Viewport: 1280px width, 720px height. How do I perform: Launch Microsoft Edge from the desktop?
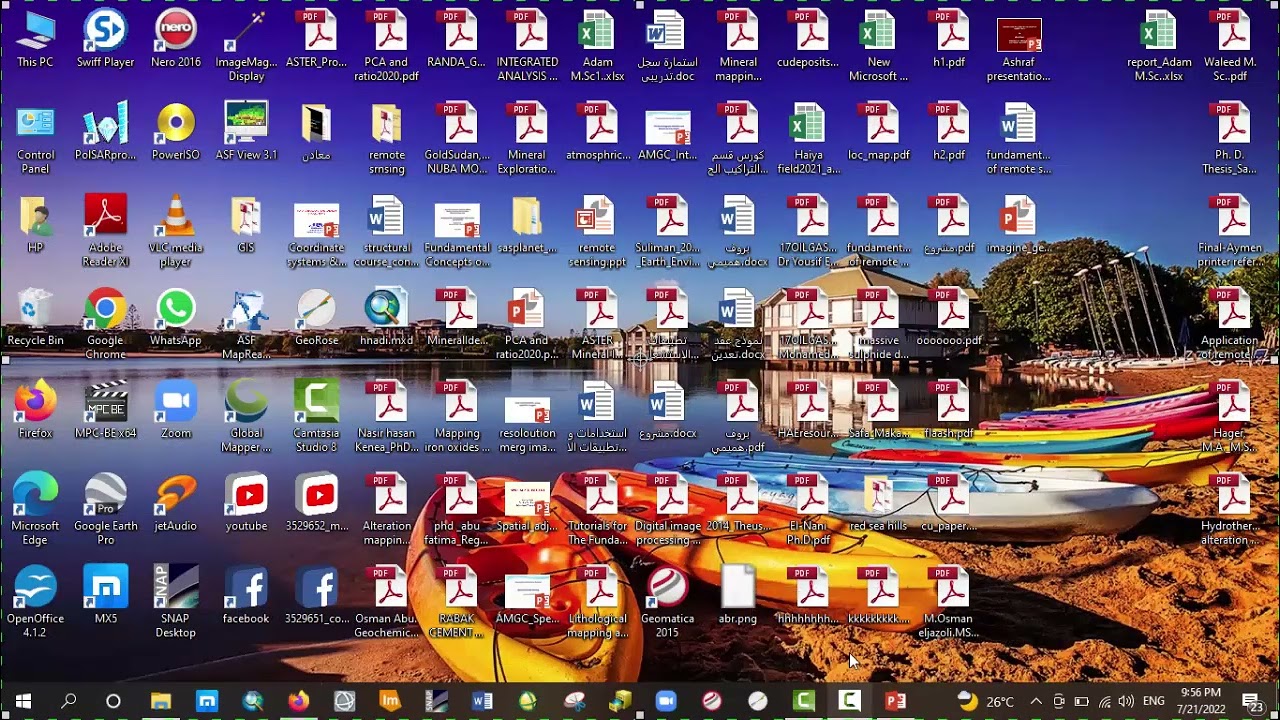coord(35,510)
